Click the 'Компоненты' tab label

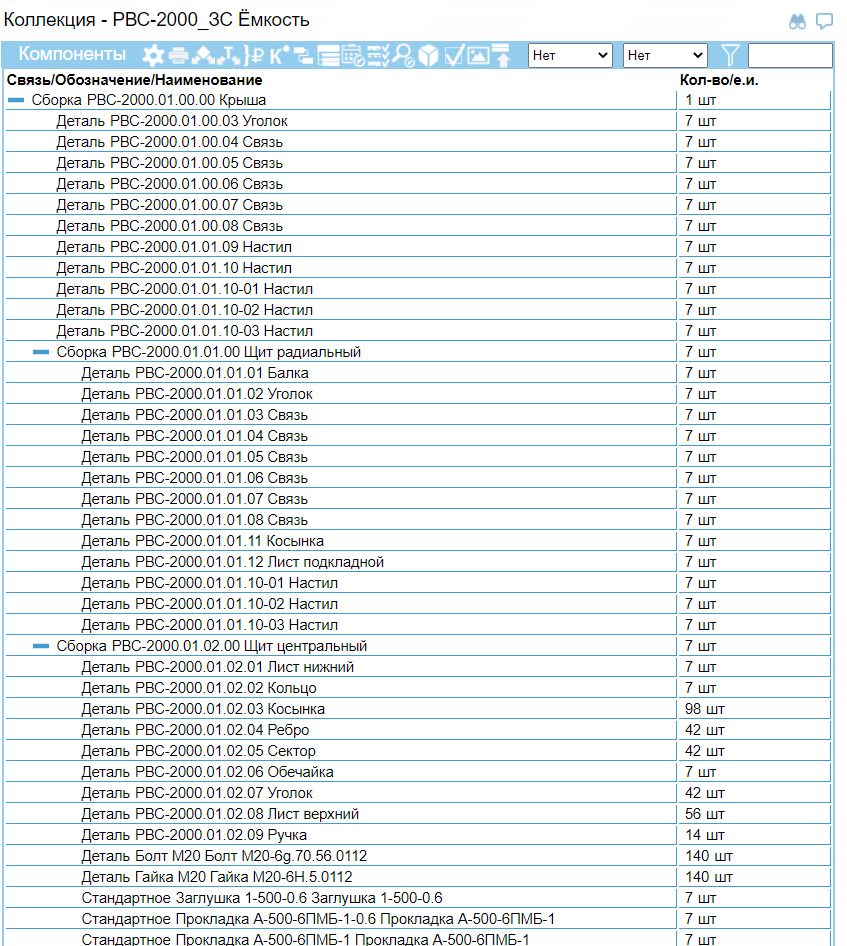[72, 55]
